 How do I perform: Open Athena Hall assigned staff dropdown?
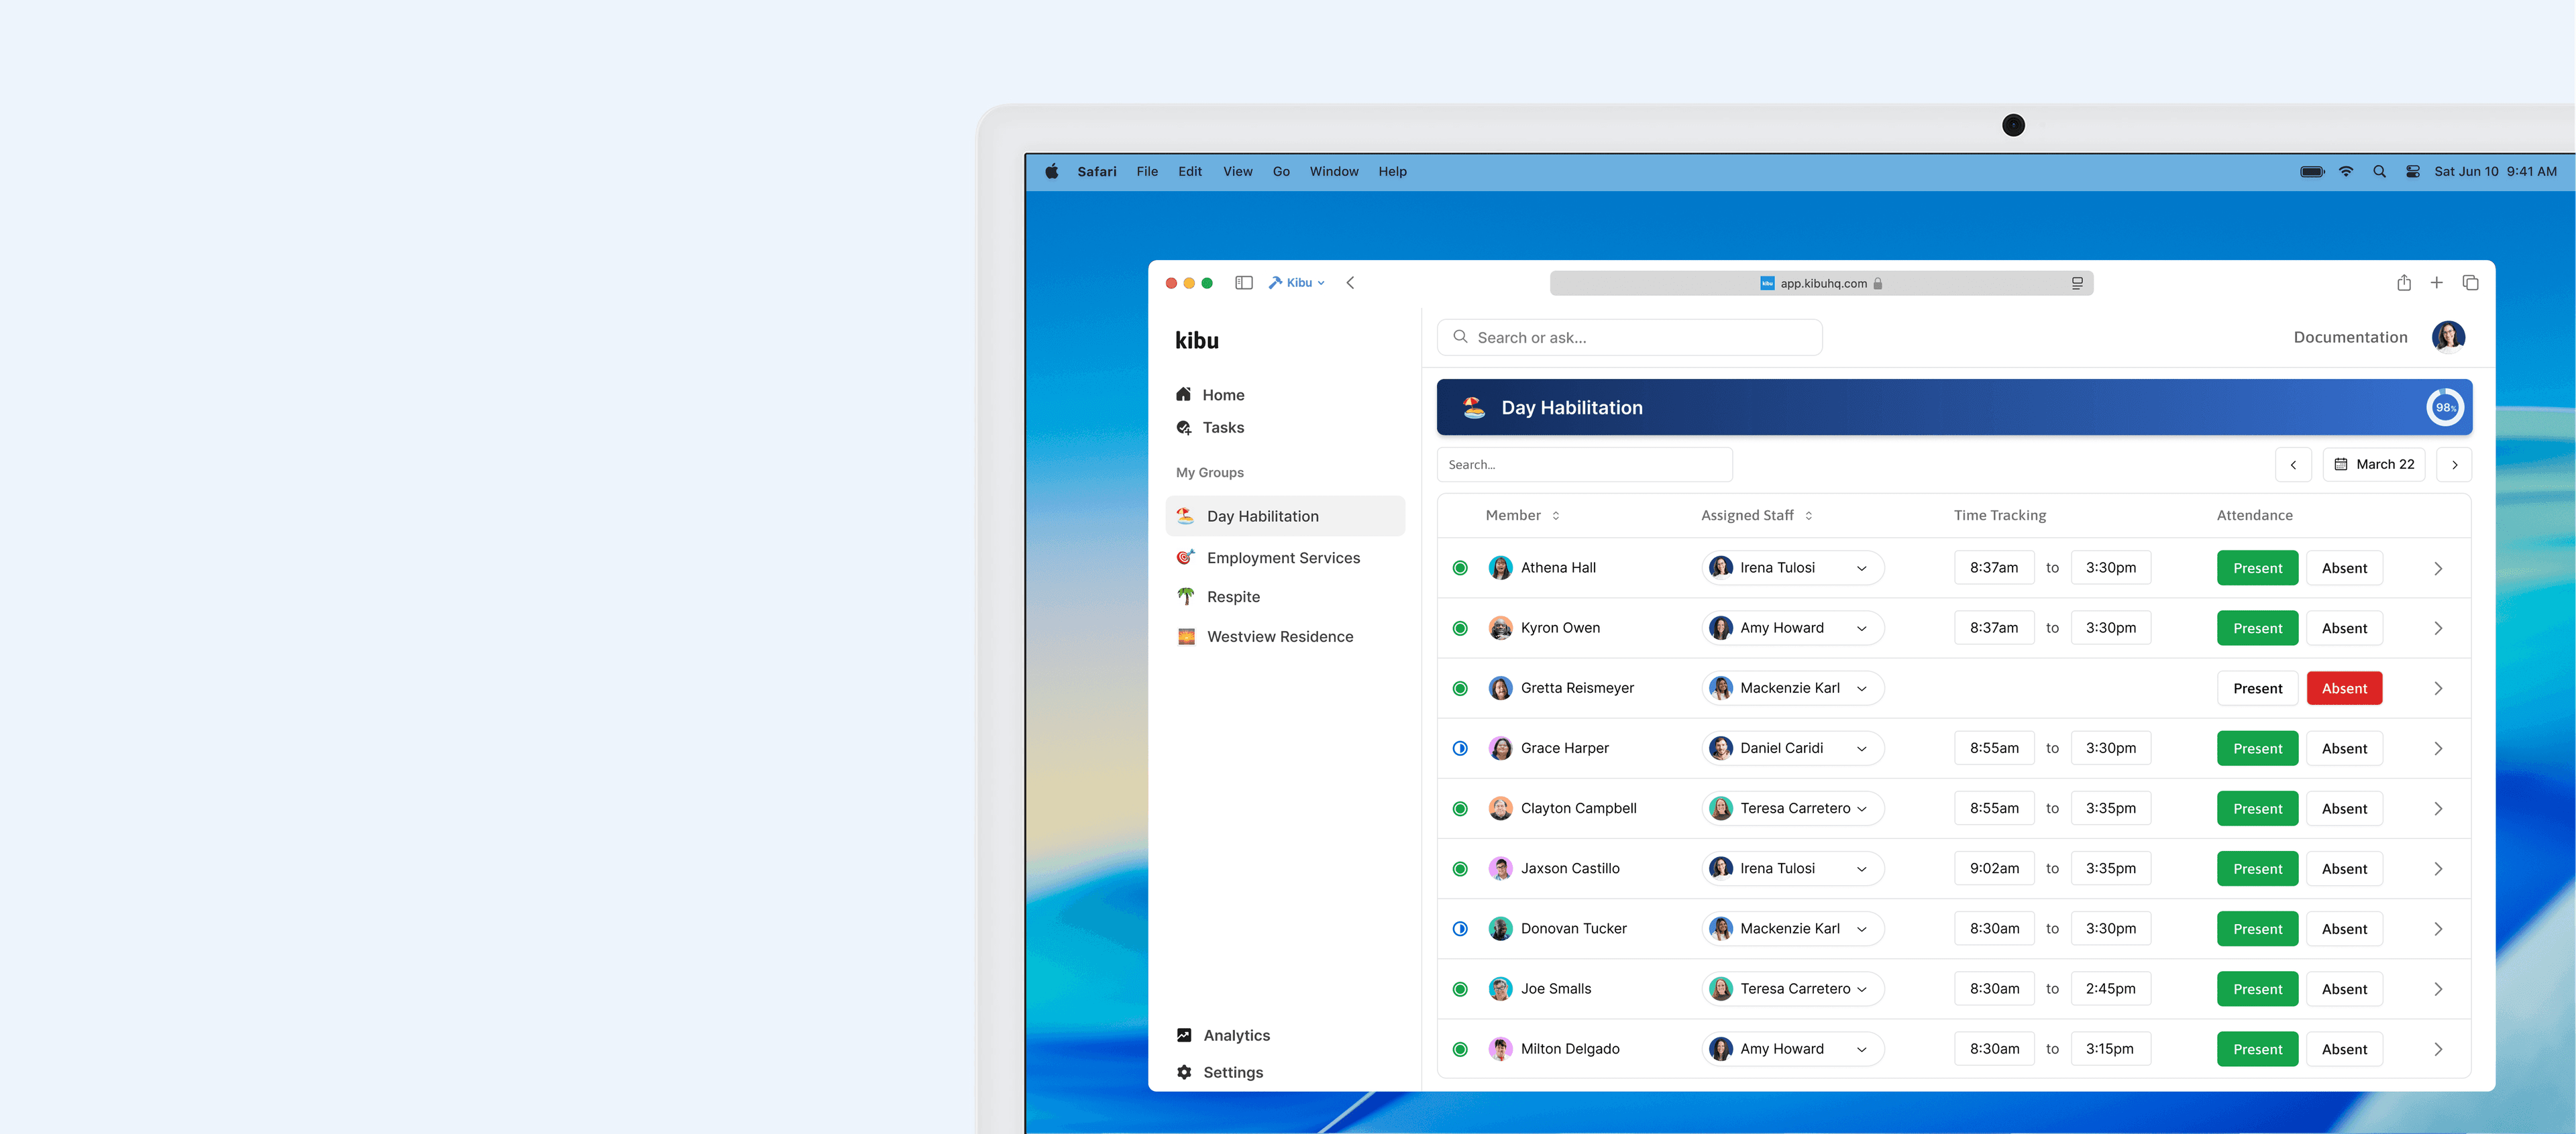(1792, 568)
